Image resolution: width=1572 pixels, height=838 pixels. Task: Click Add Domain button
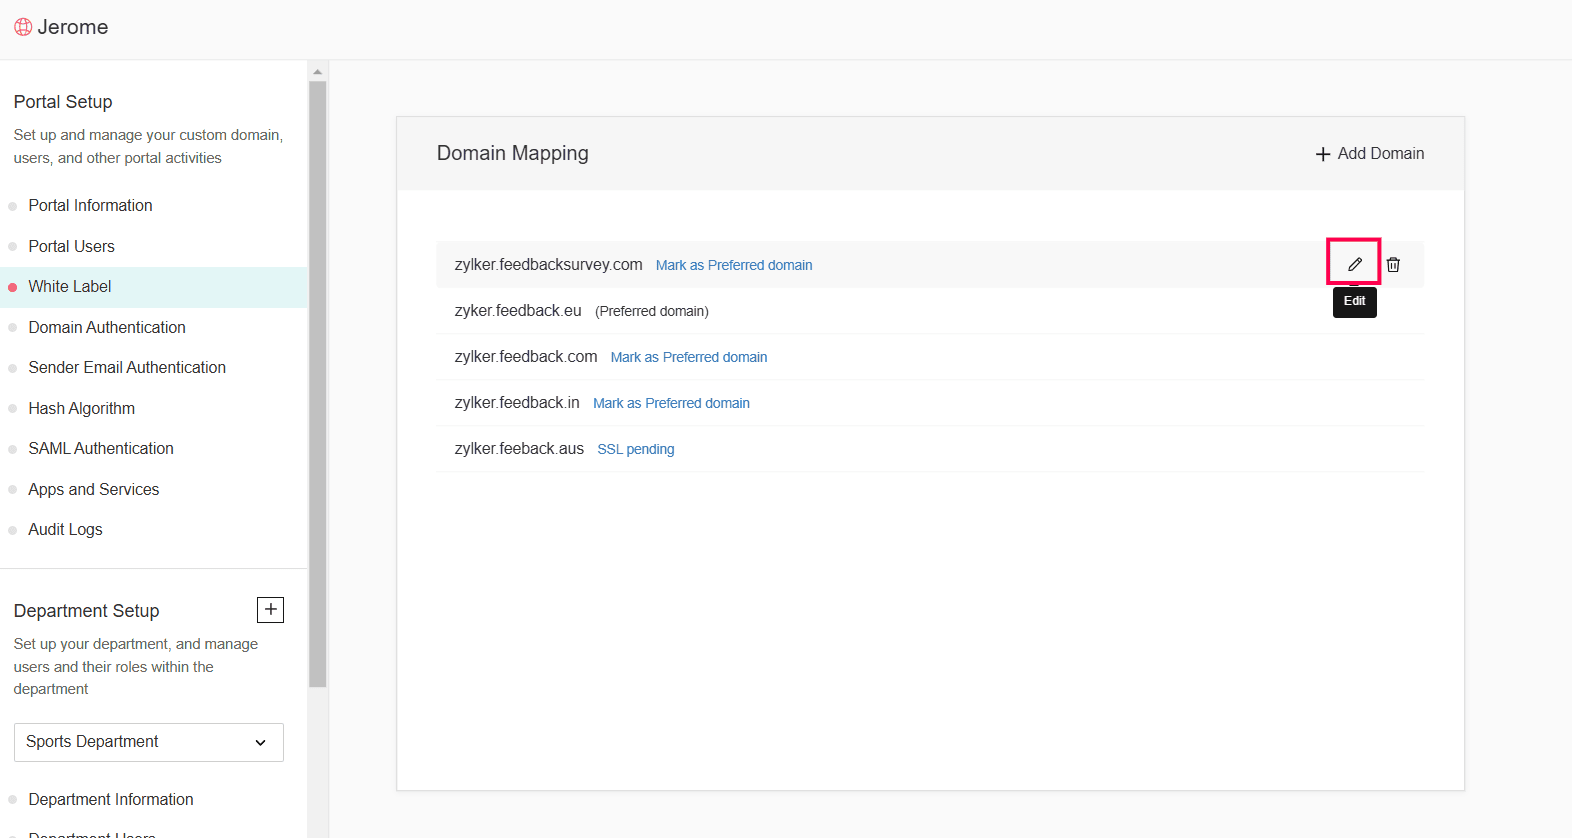(1369, 154)
